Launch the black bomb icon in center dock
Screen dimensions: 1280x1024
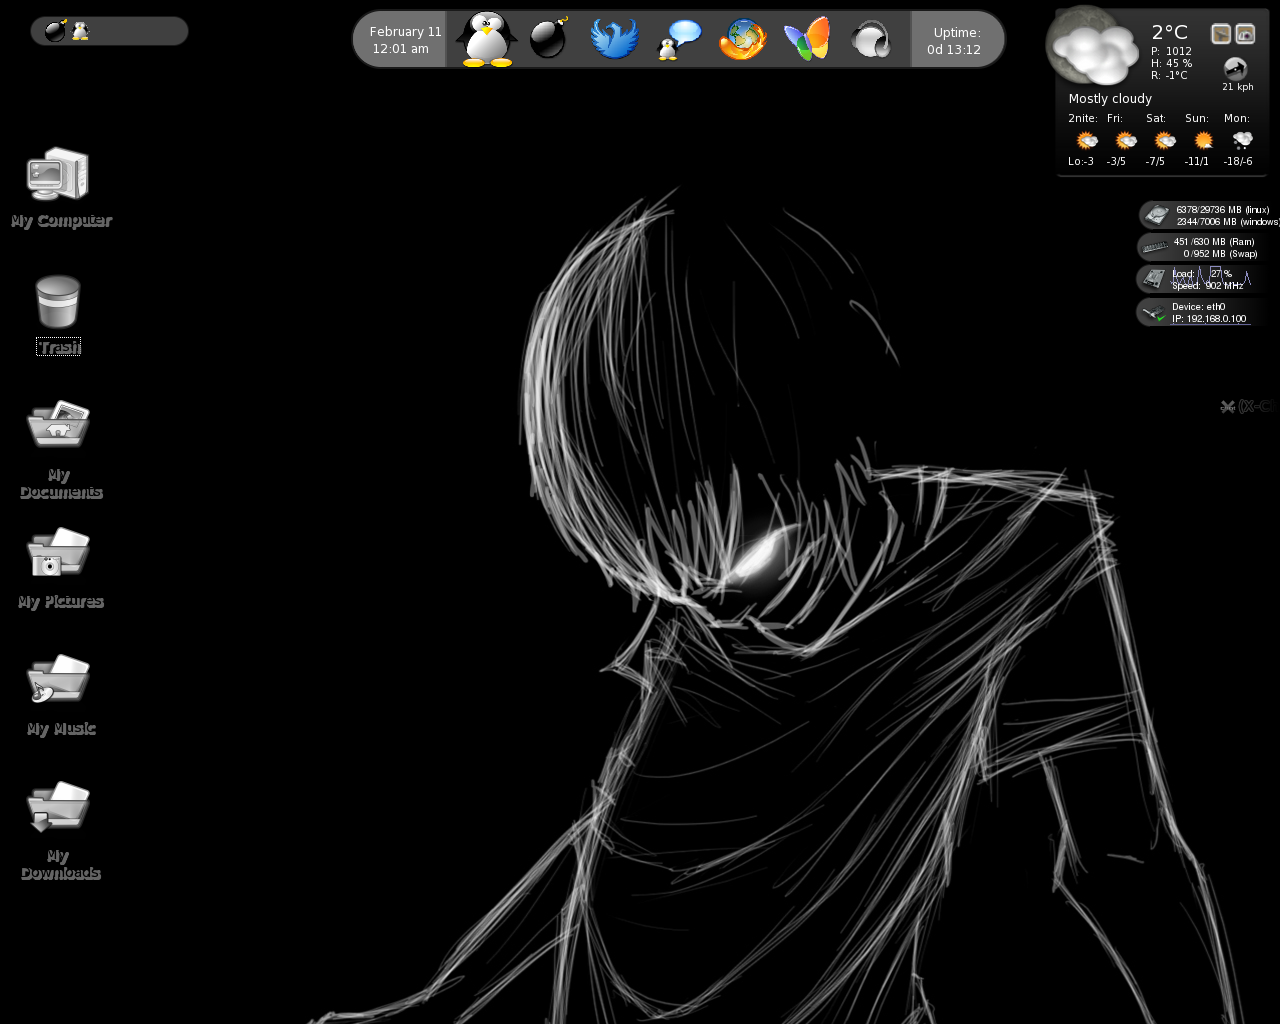(x=548, y=39)
